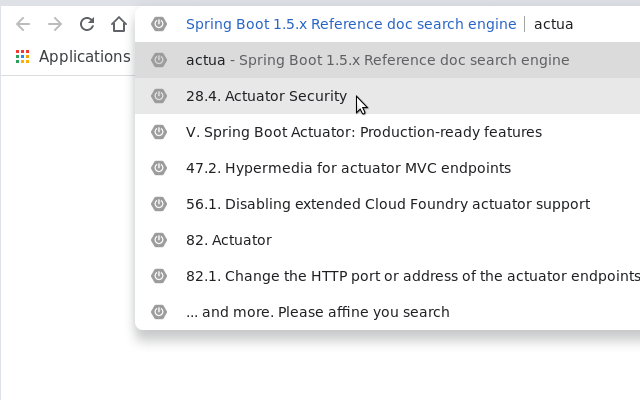Open the Applications bookmark label
The width and height of the screenshot is (640, 400).
(84, 57)
